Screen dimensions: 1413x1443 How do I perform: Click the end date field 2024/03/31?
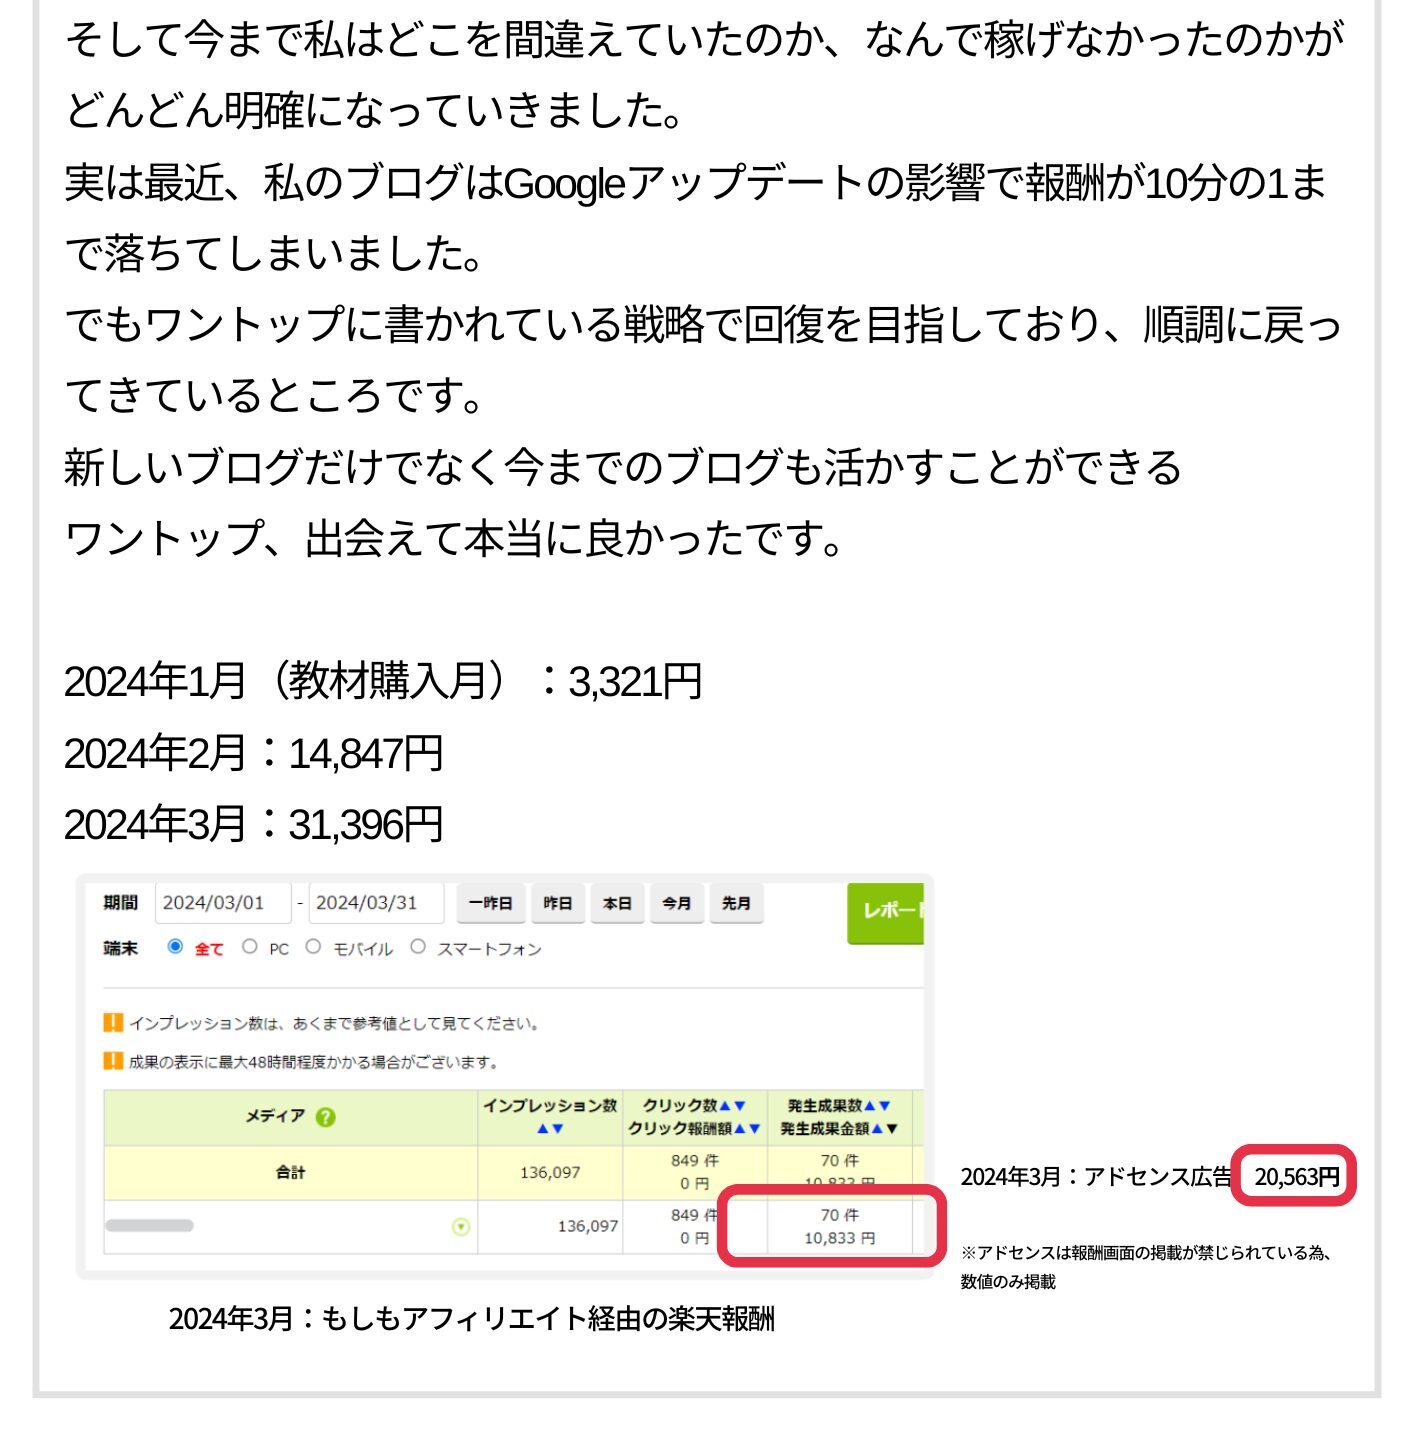[x=376, y=903]
